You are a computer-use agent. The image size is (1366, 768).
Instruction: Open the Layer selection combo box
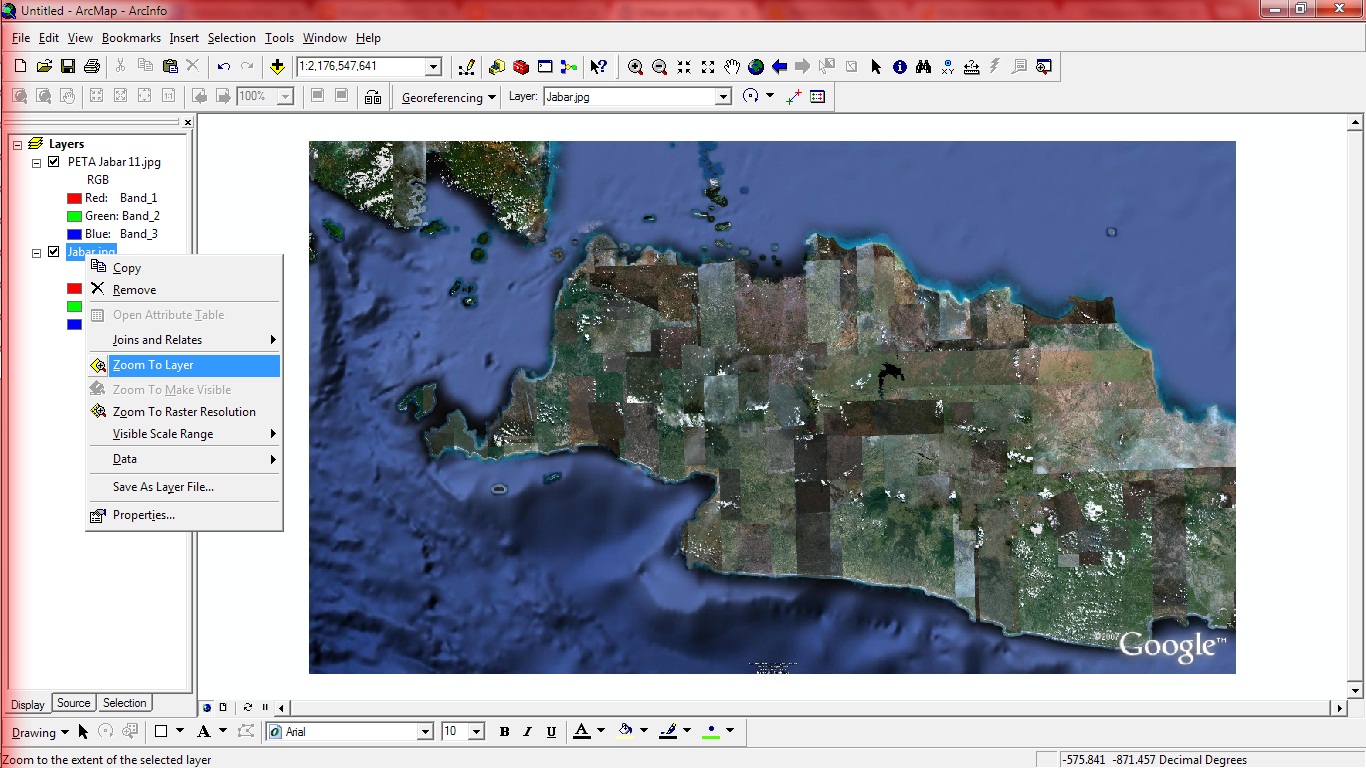tap(723, 97)
